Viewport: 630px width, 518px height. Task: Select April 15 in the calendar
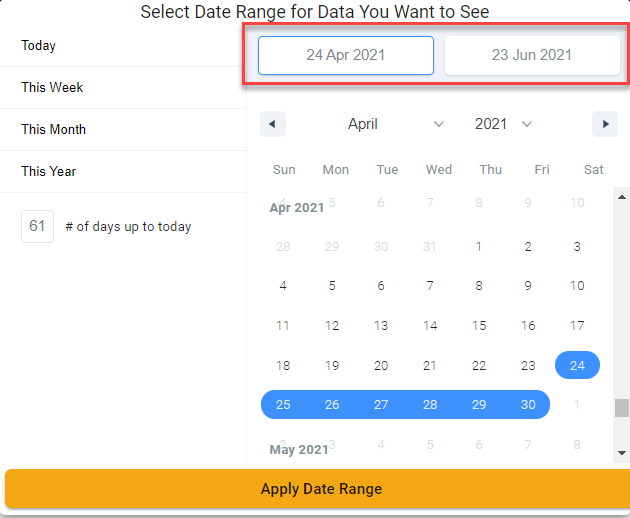point(479,326)
